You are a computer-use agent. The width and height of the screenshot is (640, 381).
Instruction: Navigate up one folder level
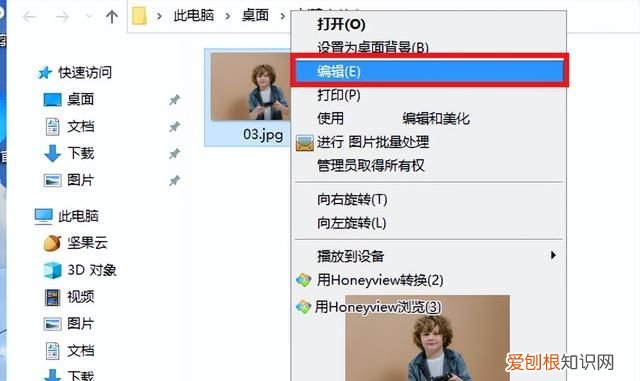pos(111,17)
